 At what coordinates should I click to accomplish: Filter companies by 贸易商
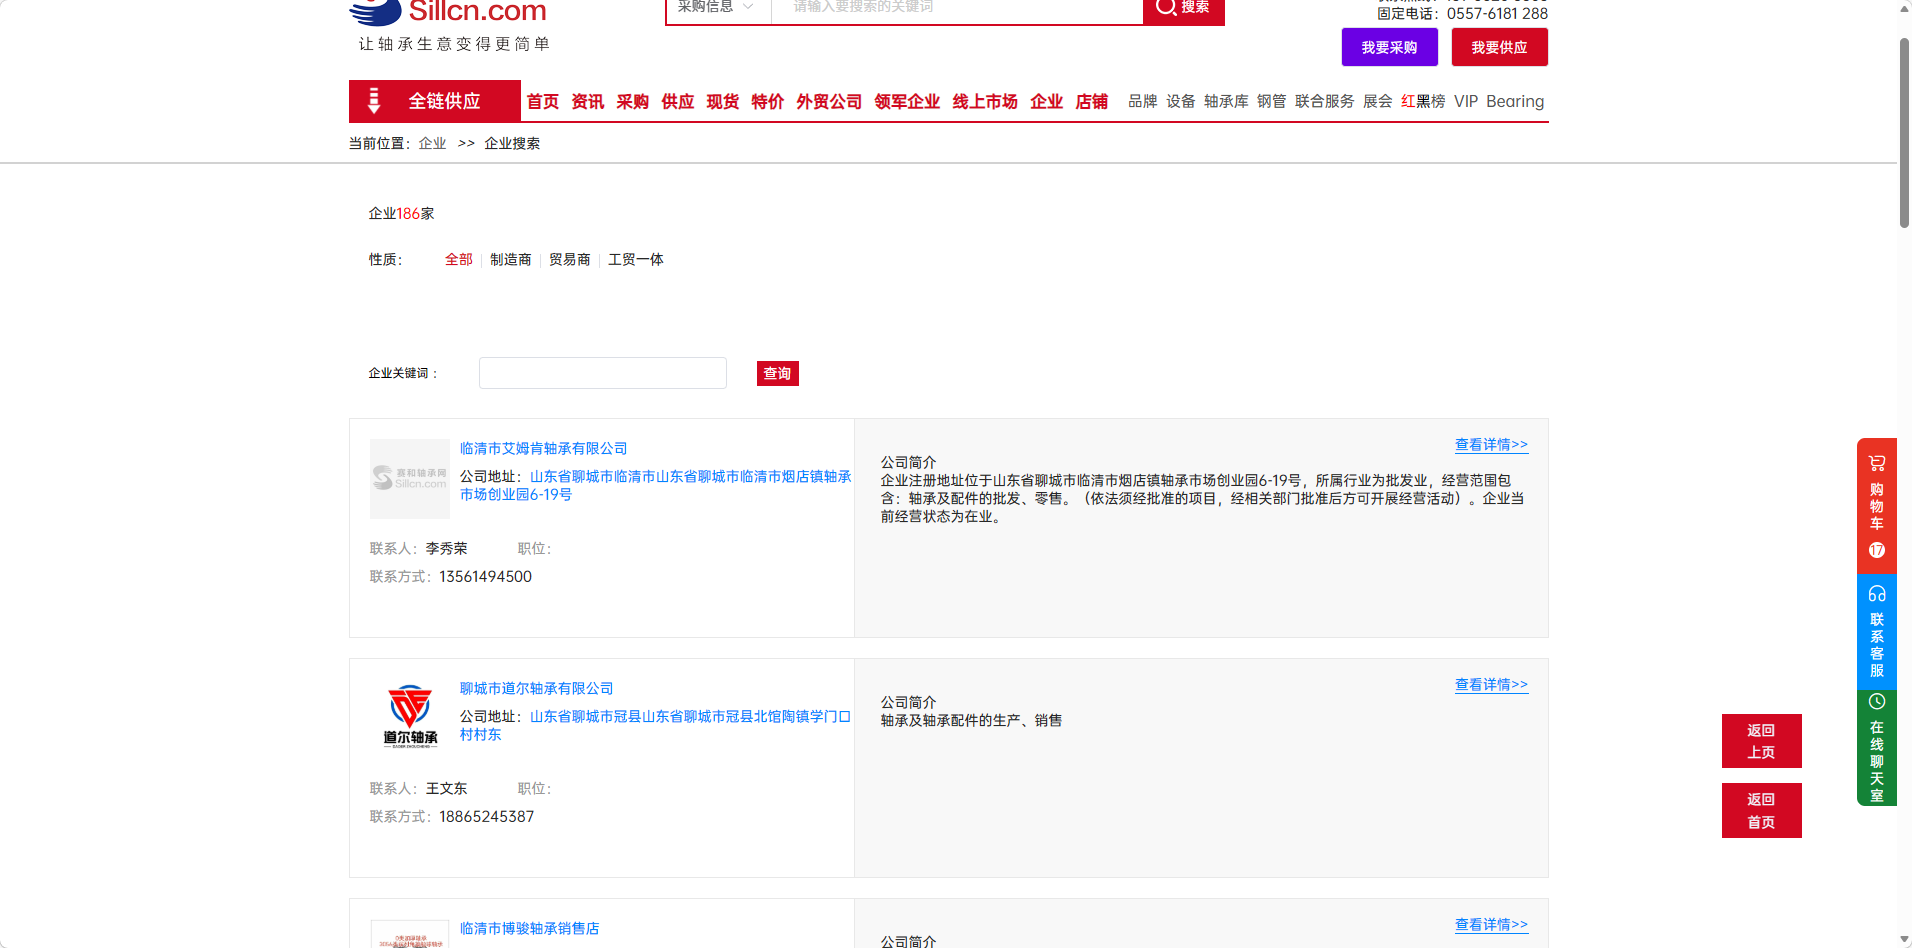tap(569, 260)
